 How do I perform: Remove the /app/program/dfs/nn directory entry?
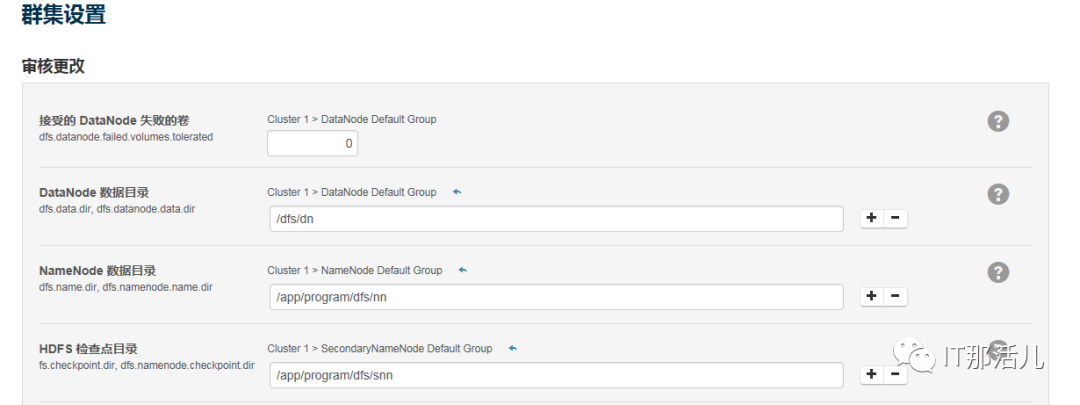pos(895,296)
